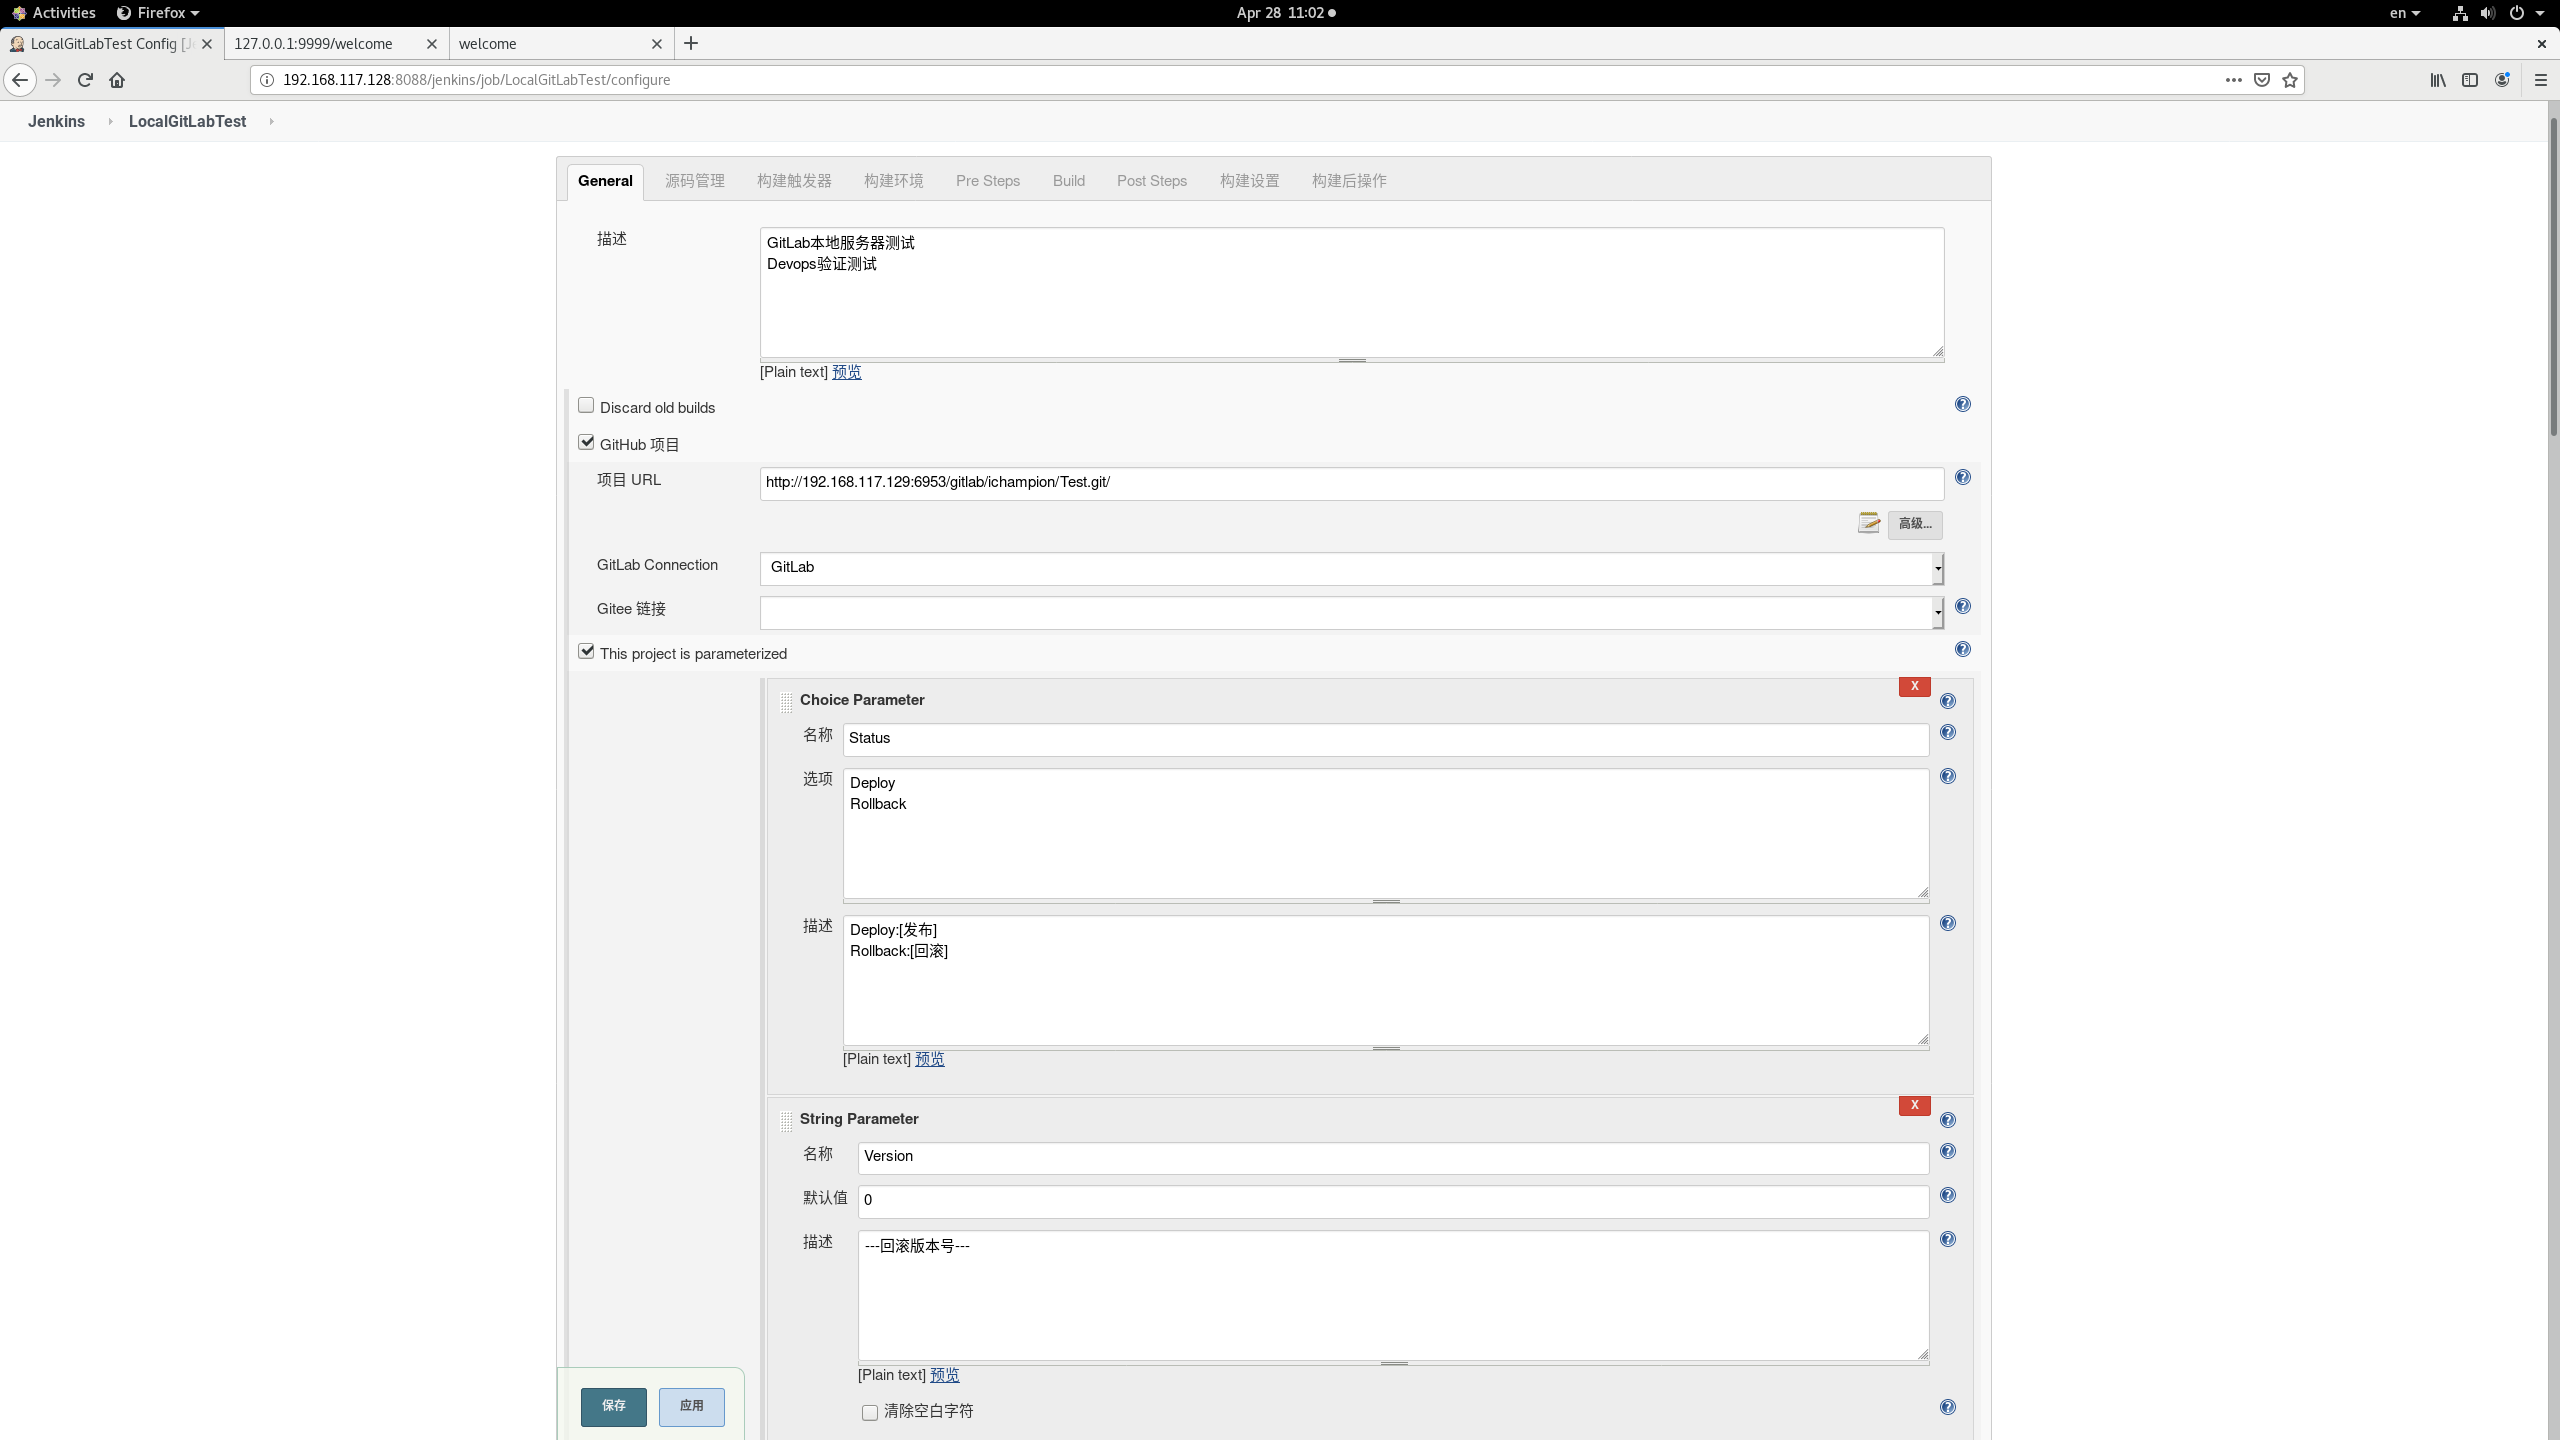
Task: Open the keyboard layout en menu
Action: 2403,13
